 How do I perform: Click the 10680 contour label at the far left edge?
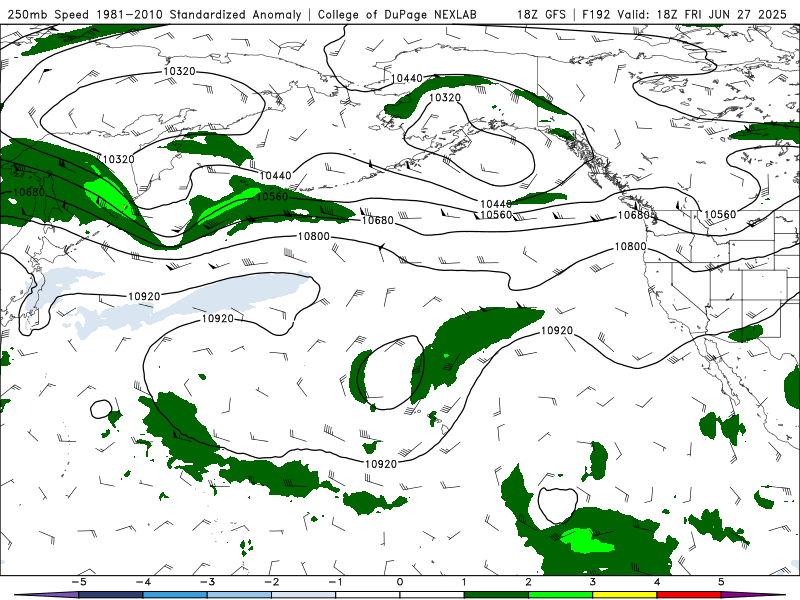pos(29,192)
